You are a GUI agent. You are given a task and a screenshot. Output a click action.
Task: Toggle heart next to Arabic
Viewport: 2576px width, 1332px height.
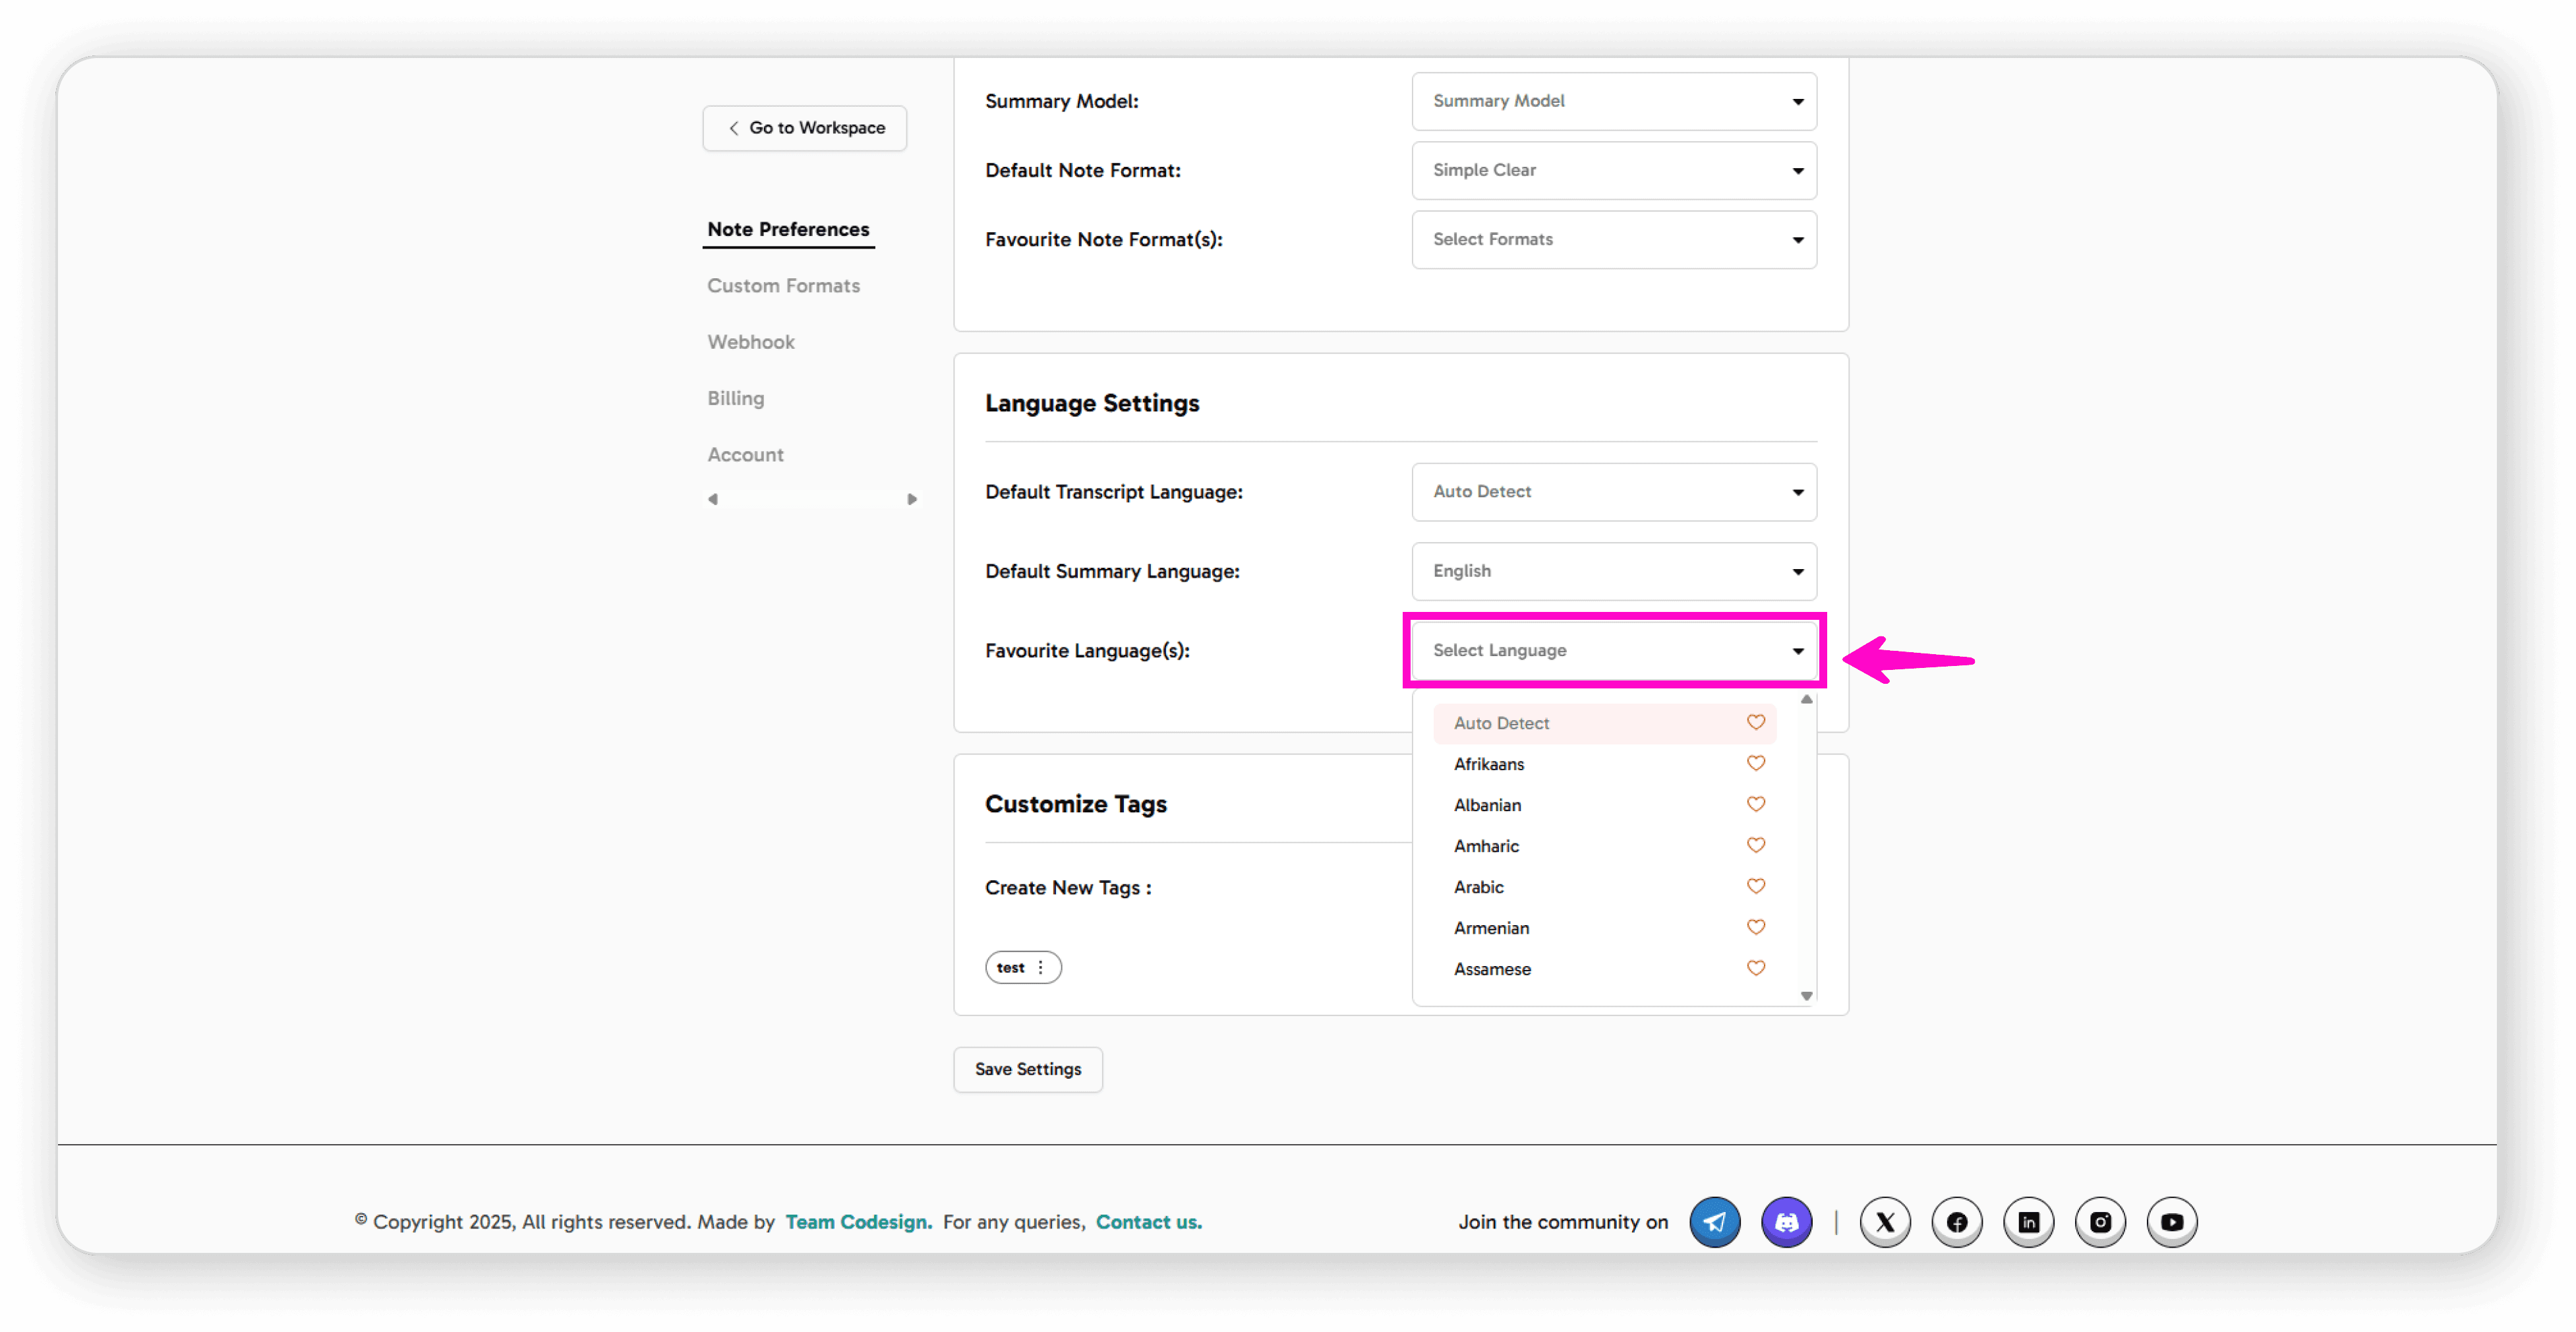click(1755, 886)
